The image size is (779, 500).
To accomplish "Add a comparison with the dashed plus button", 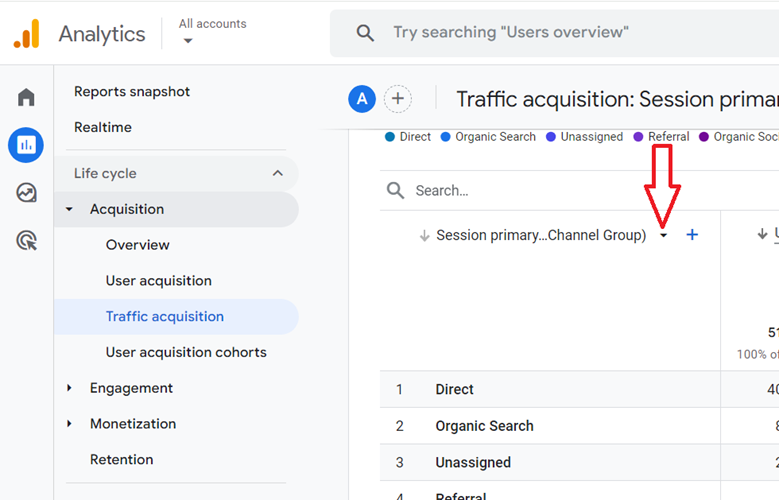I will pos(397,99).
